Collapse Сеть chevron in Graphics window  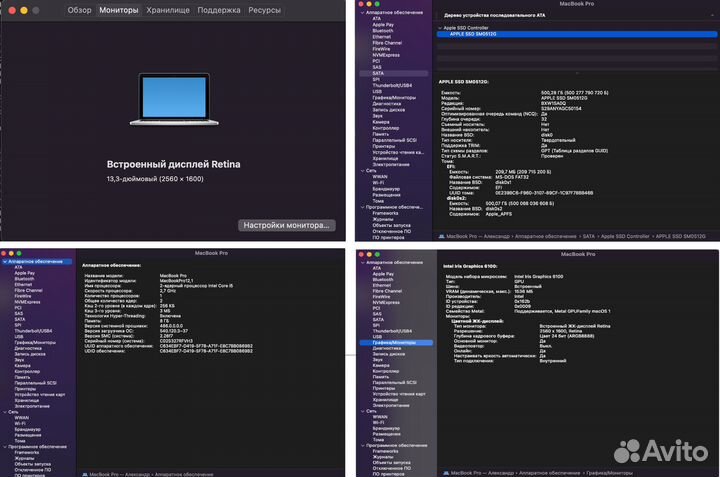[x=363, y=411]
